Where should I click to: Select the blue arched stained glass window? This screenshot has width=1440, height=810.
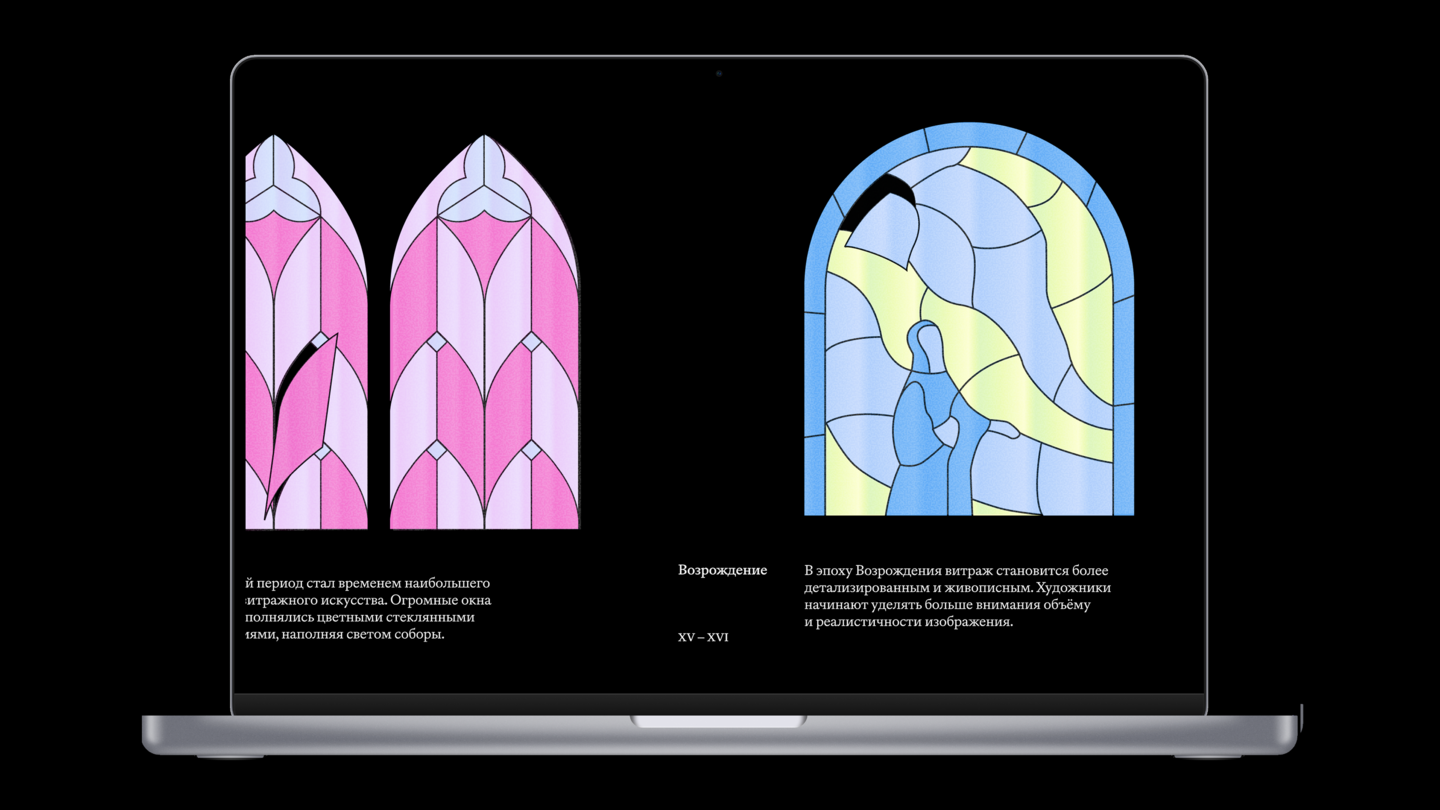tap(969, 319)
